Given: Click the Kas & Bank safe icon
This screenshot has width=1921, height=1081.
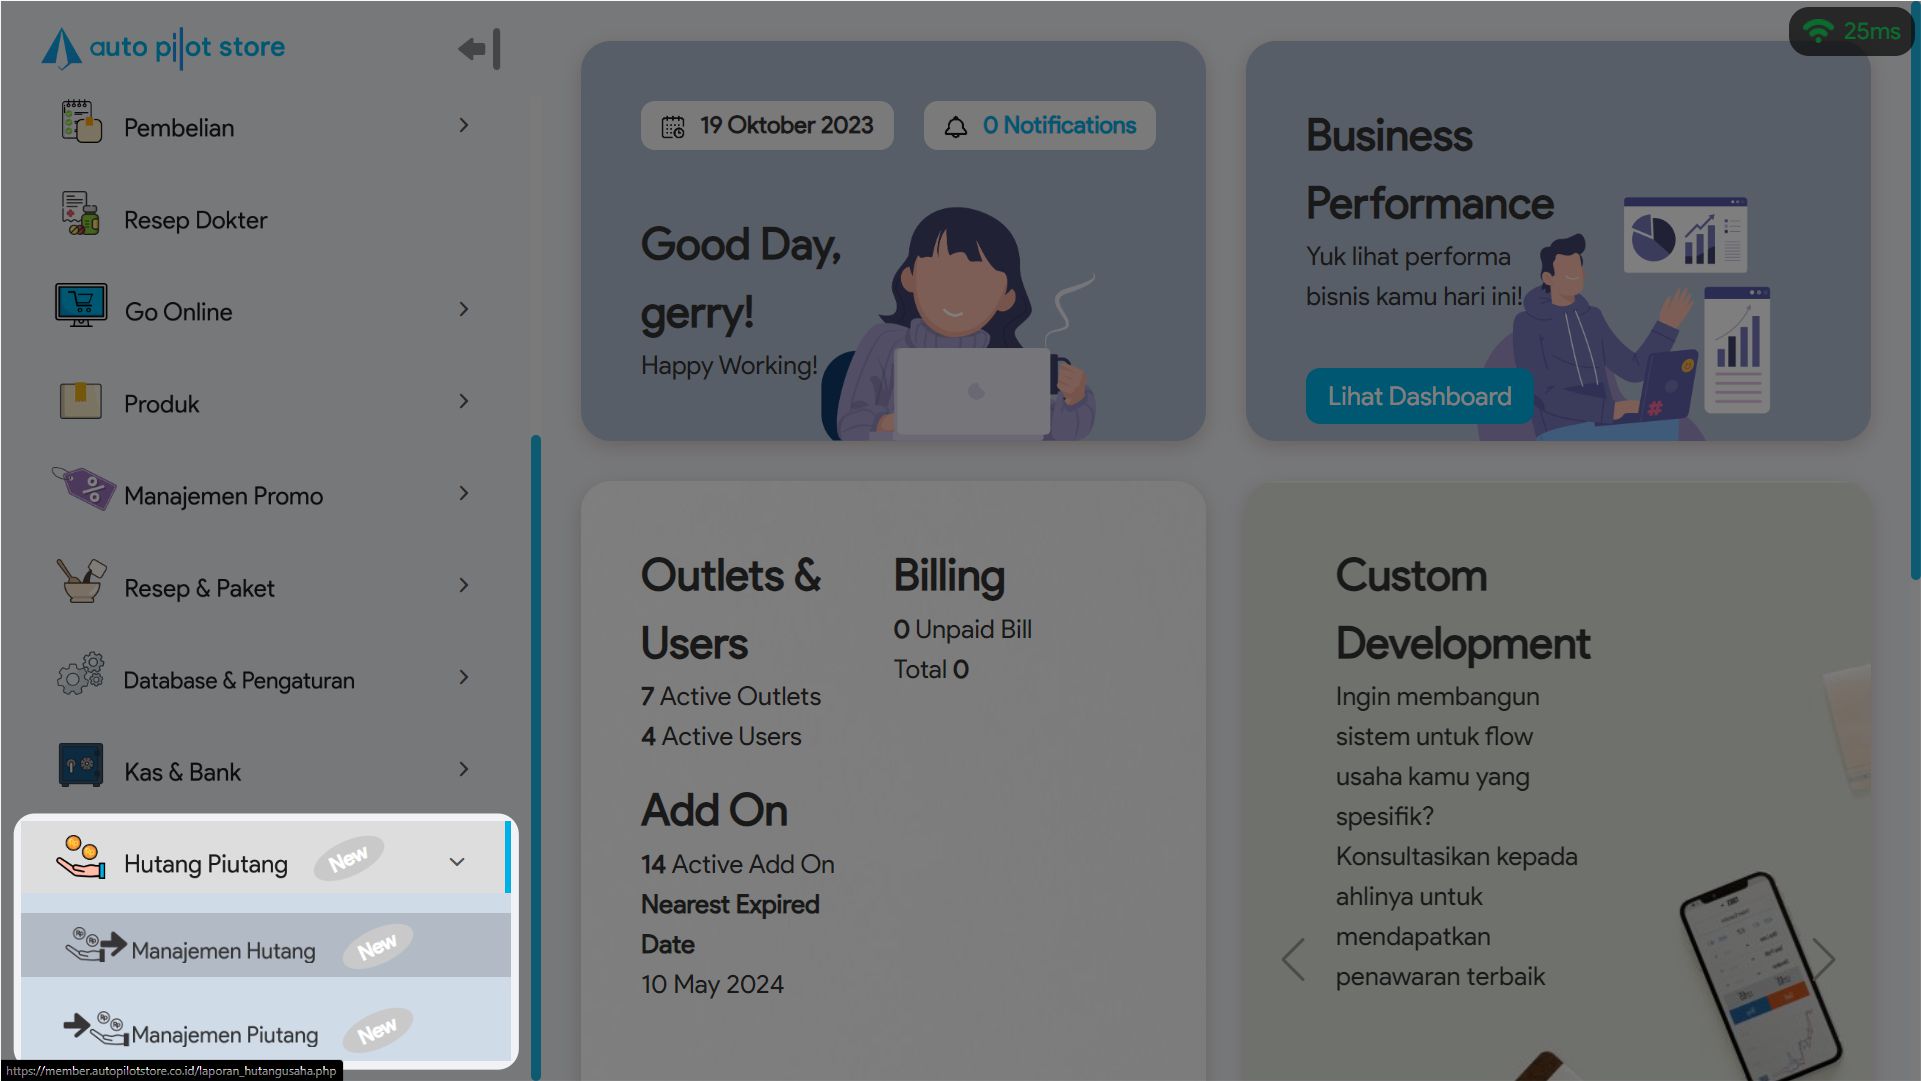Looking at the screenshot, I should click(x=81, y=767).
